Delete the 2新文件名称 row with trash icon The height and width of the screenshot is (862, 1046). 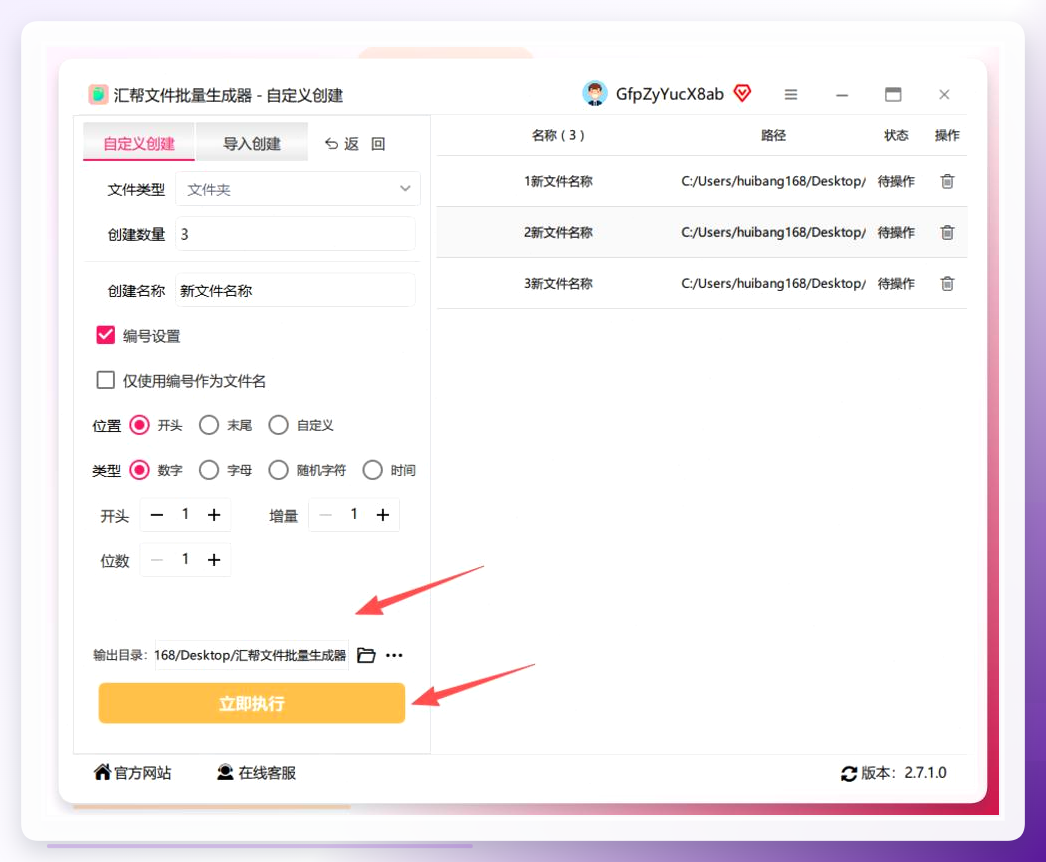pyautogui.click(x=947, y=232)
